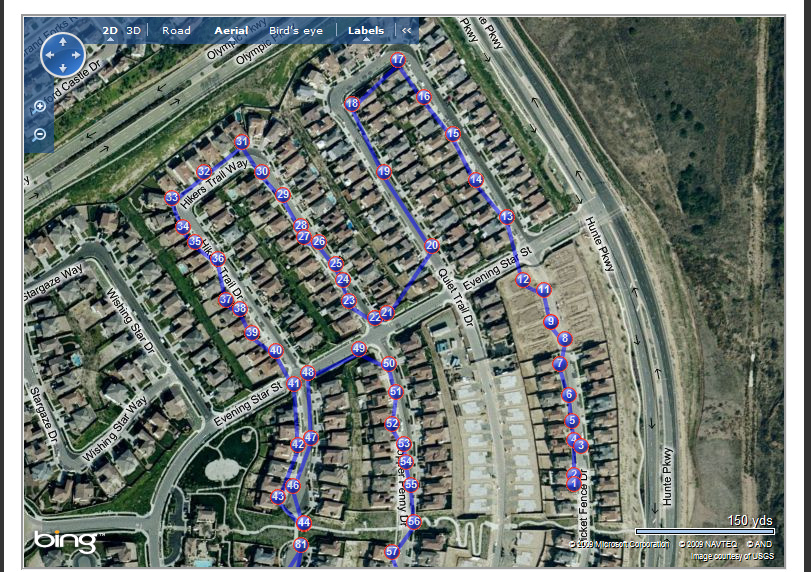
Task: Select route waypoint marker 31
Action: click(242, 142)
